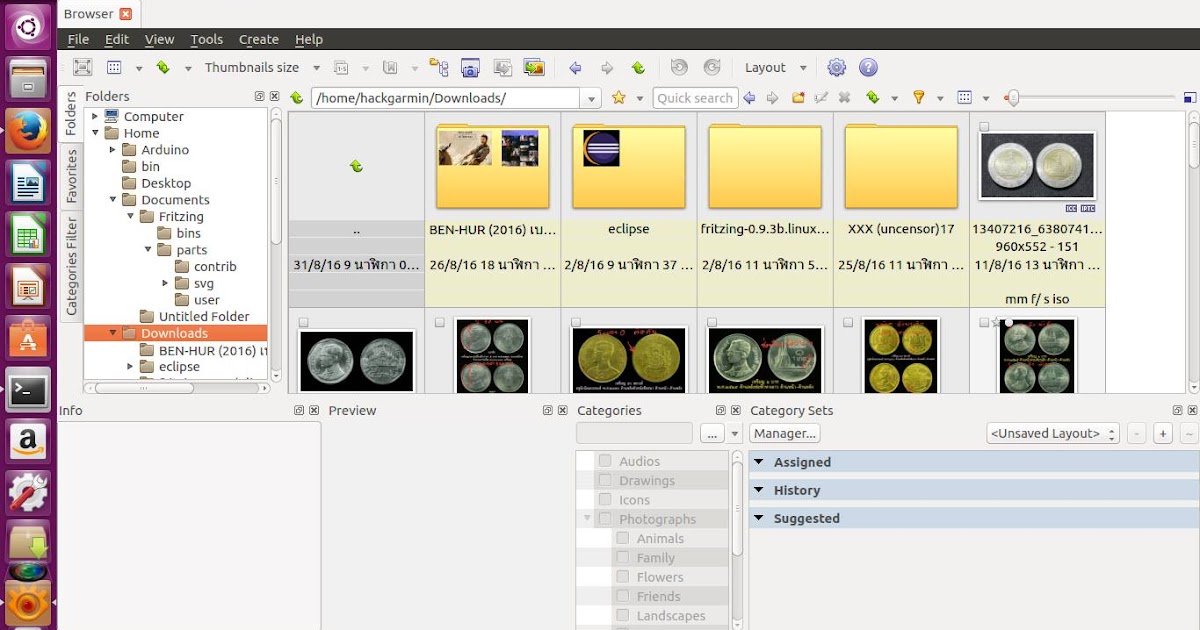Check the Drawings category checkbox
This screenshot has height=630, width=1200.
[x=605, y=480]
